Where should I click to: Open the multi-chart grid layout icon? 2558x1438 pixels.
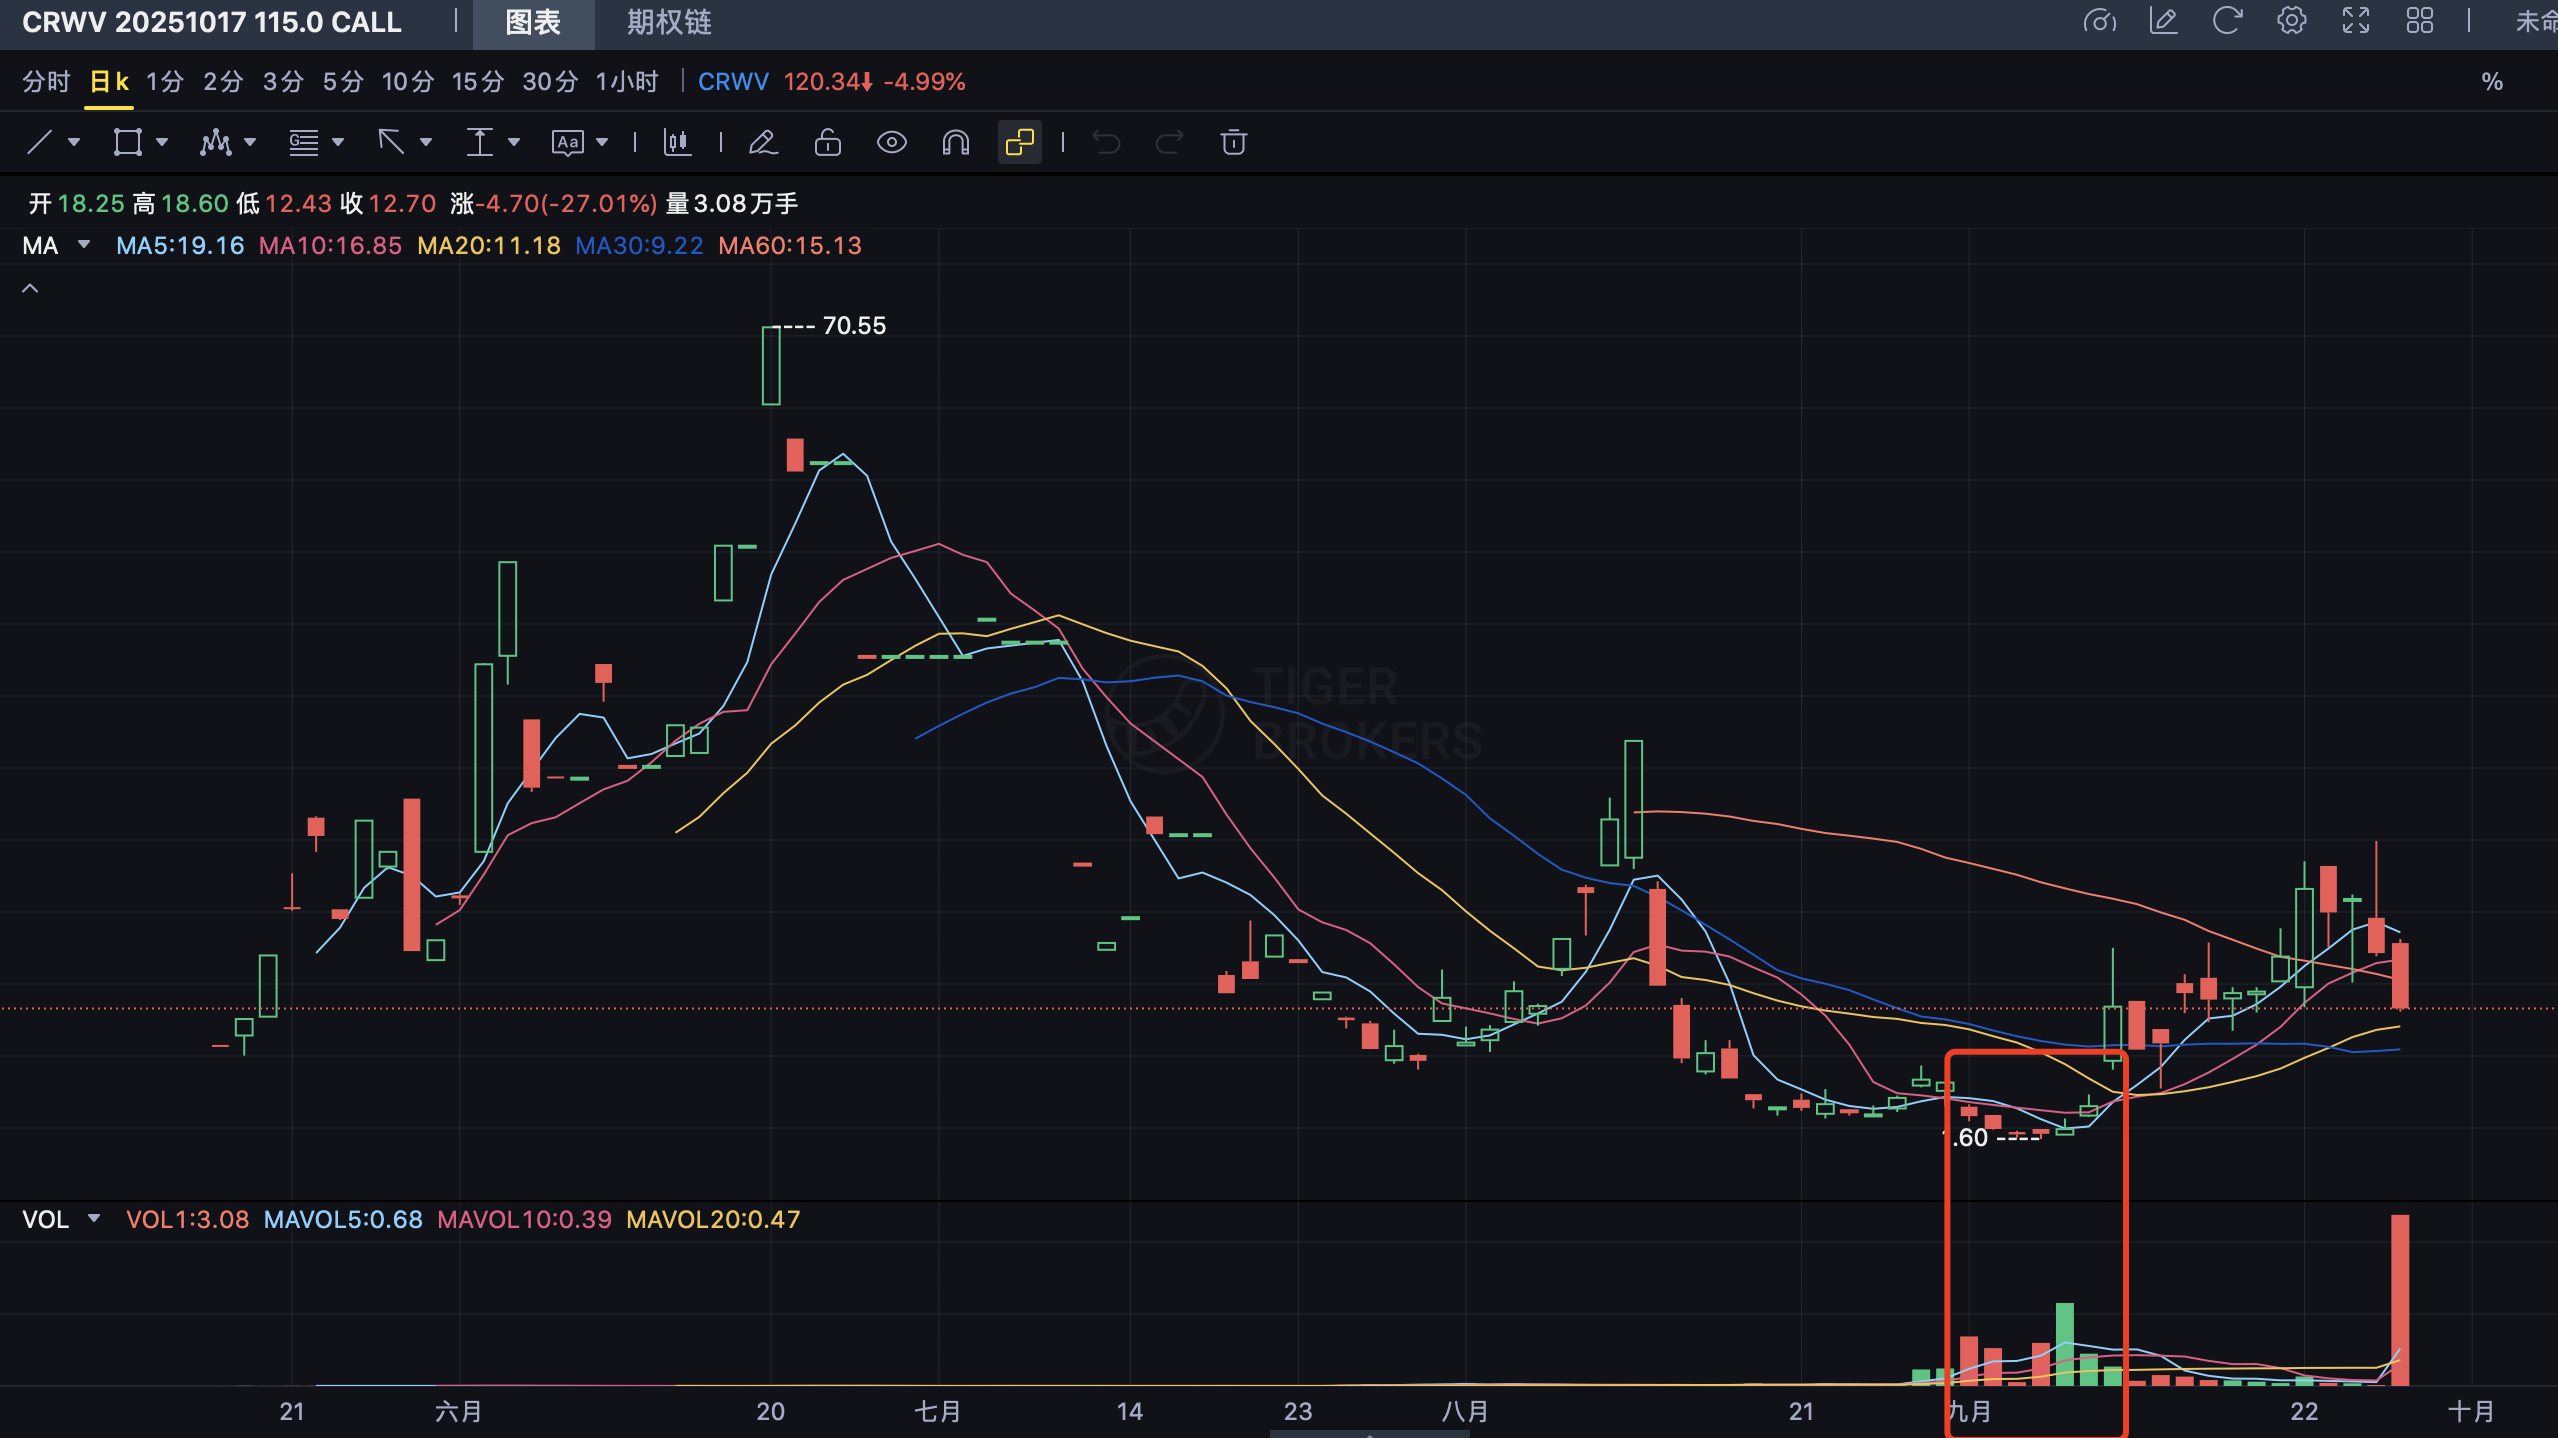(x=2419, y=21)
